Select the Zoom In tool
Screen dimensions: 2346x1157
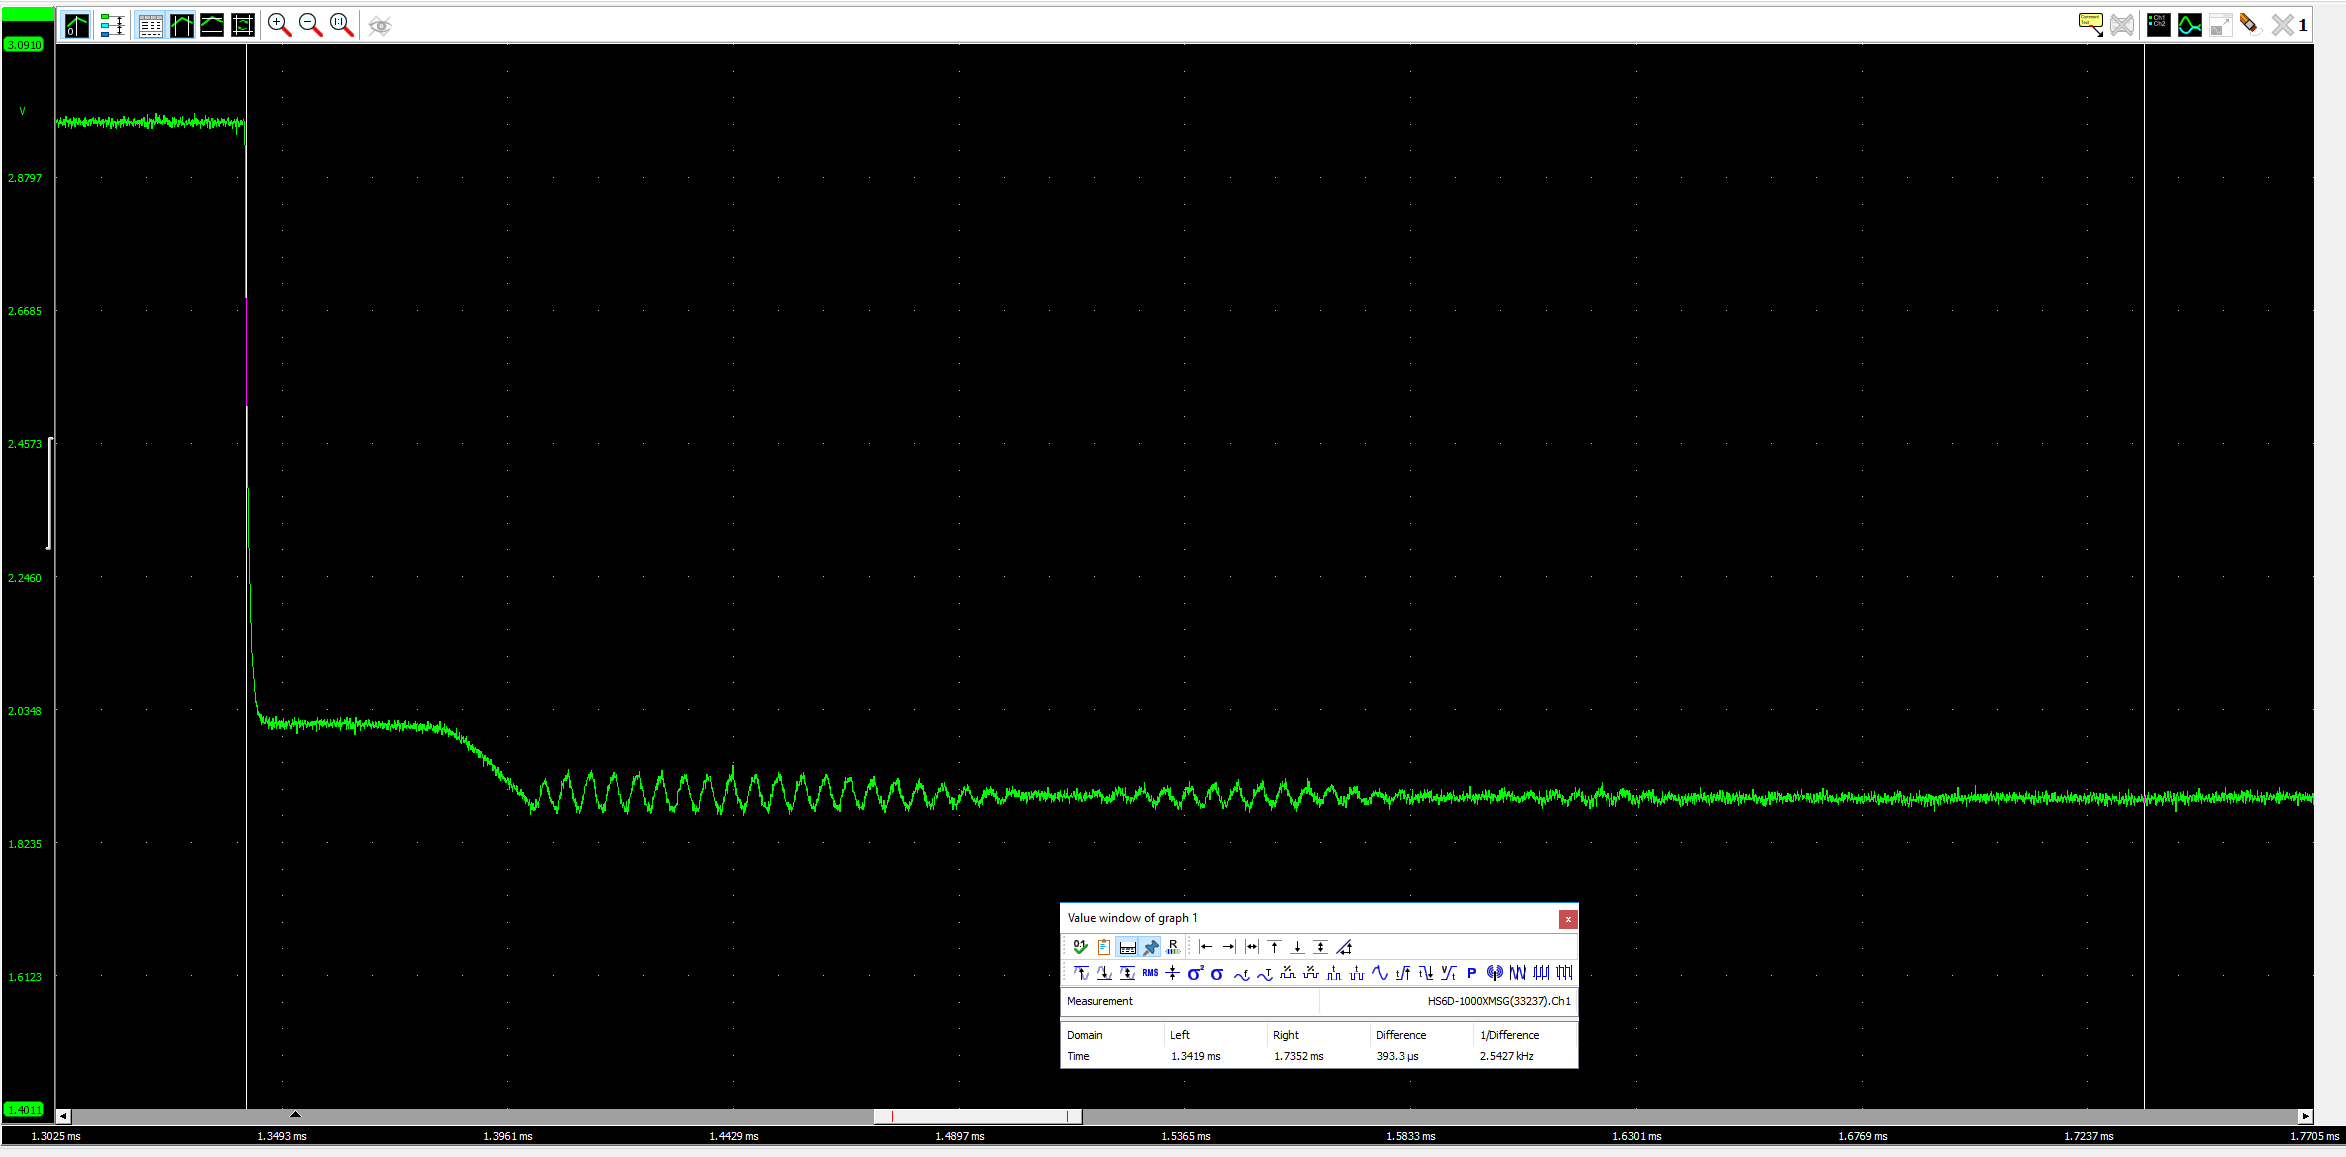278,24
